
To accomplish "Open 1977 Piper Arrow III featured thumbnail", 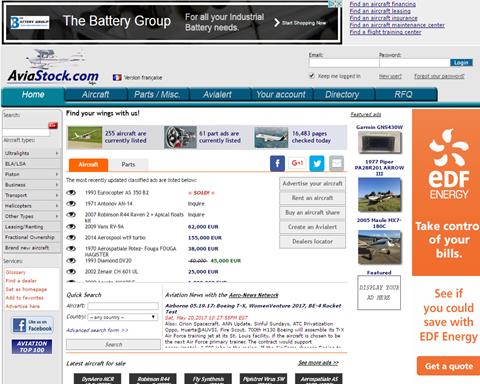I will pyautogui.click(x=379, y=194).
